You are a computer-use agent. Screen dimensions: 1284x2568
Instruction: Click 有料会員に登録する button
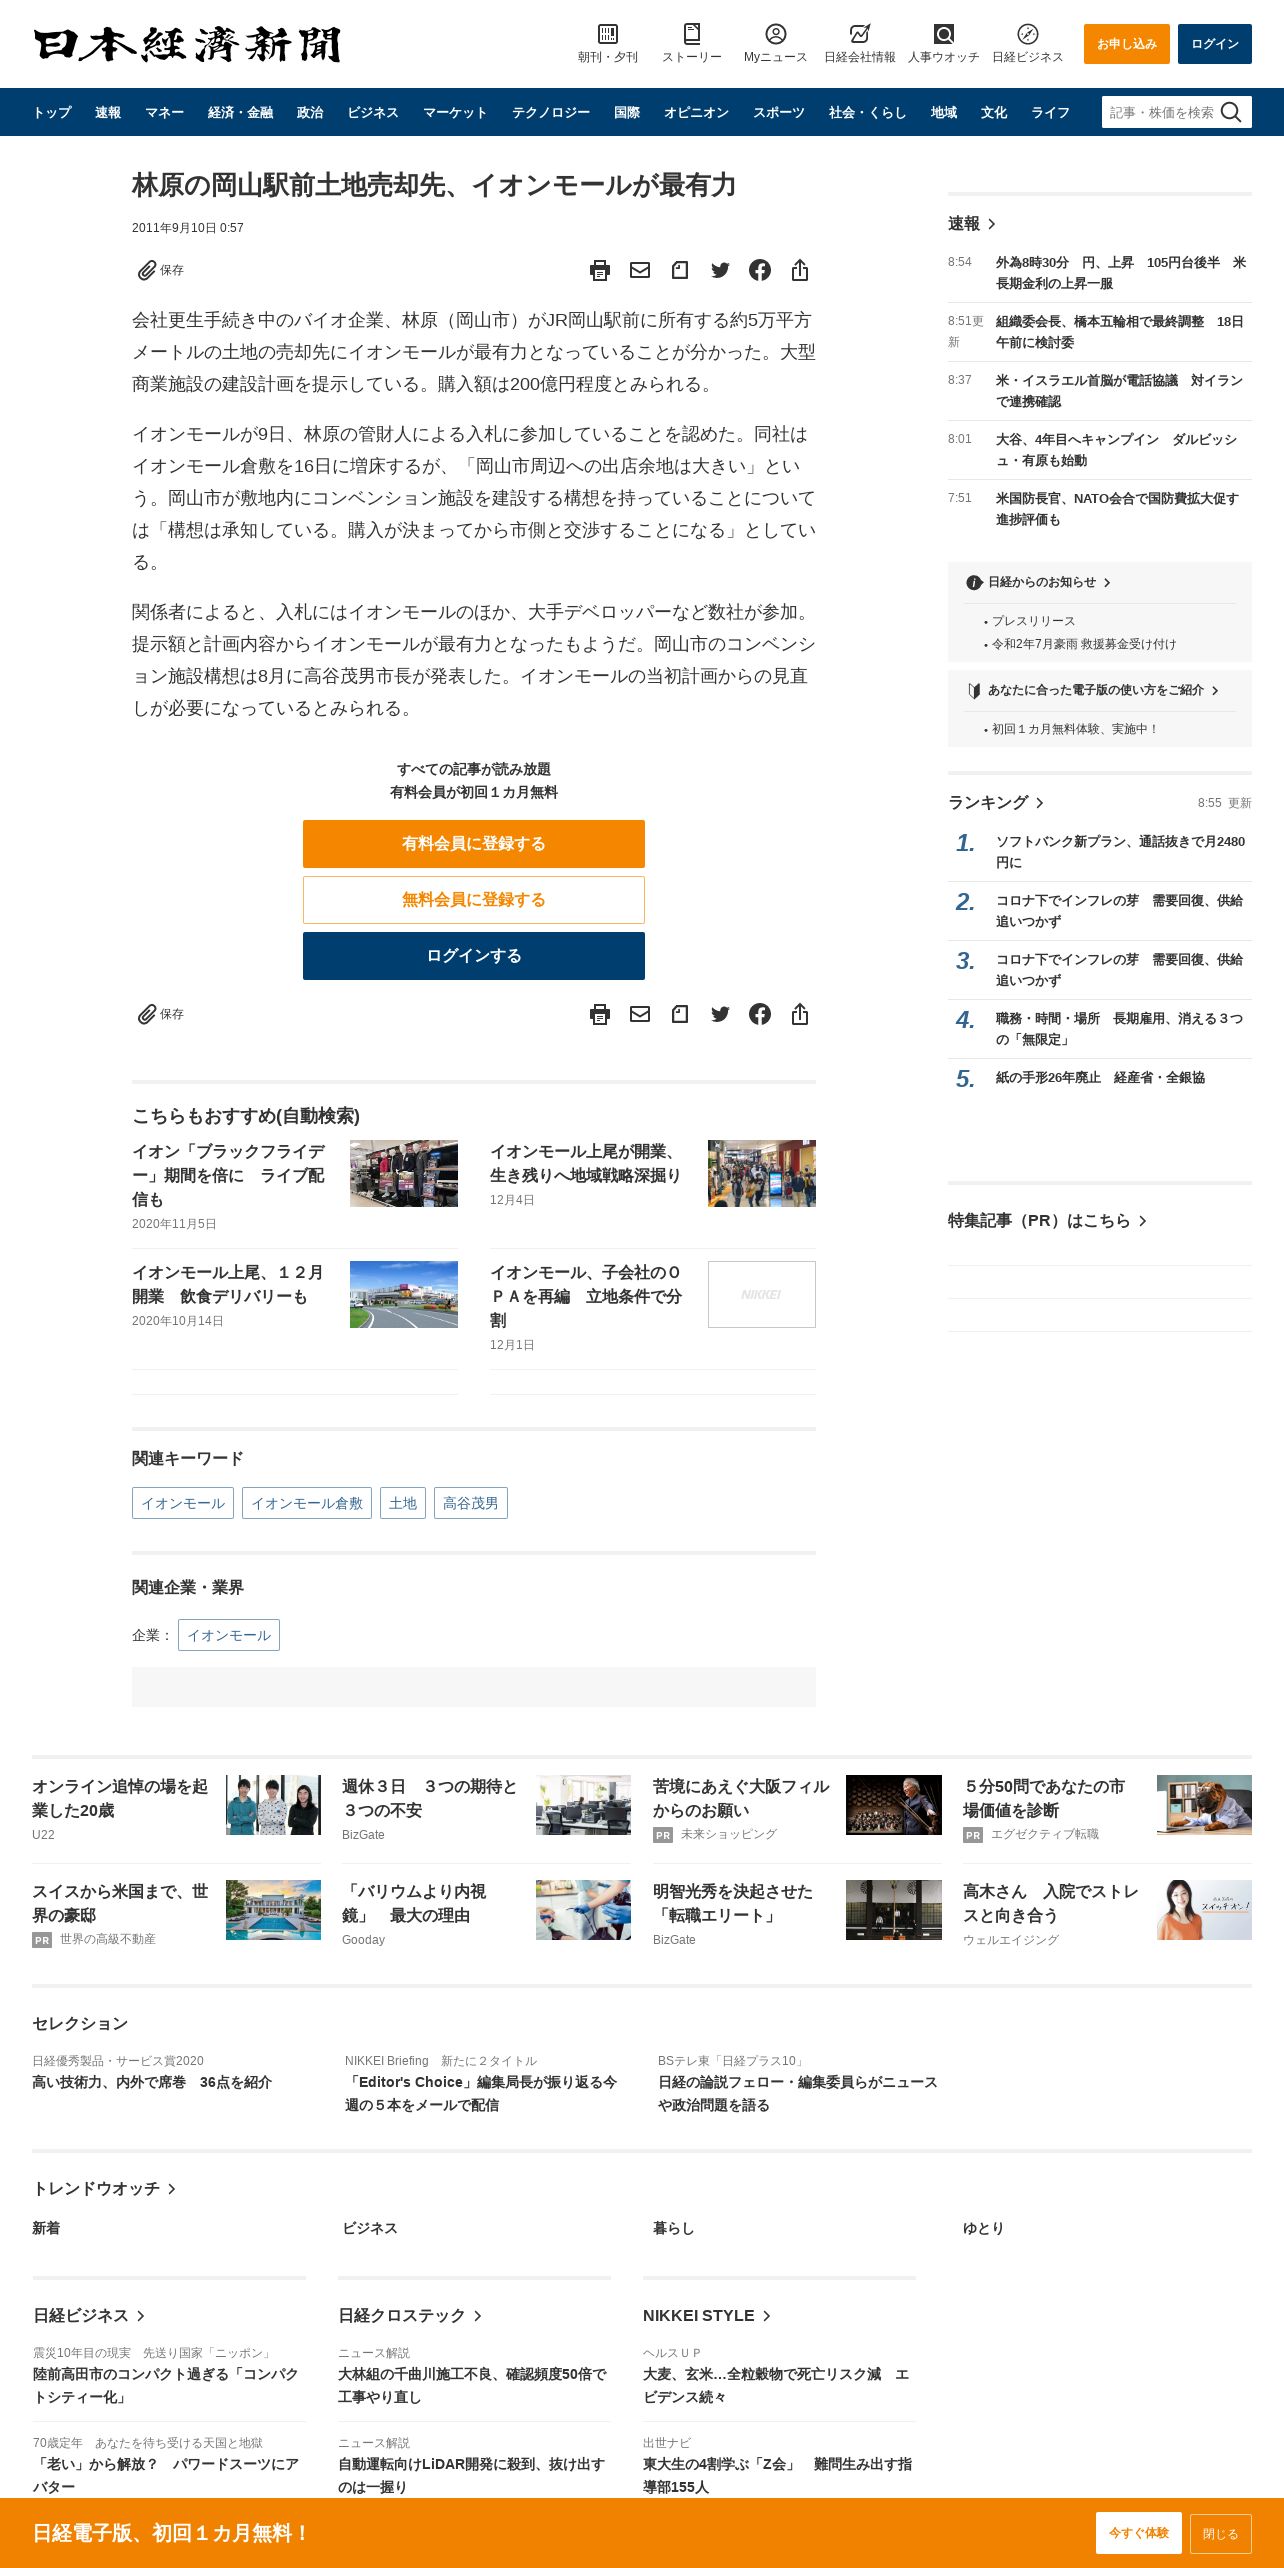474,844
